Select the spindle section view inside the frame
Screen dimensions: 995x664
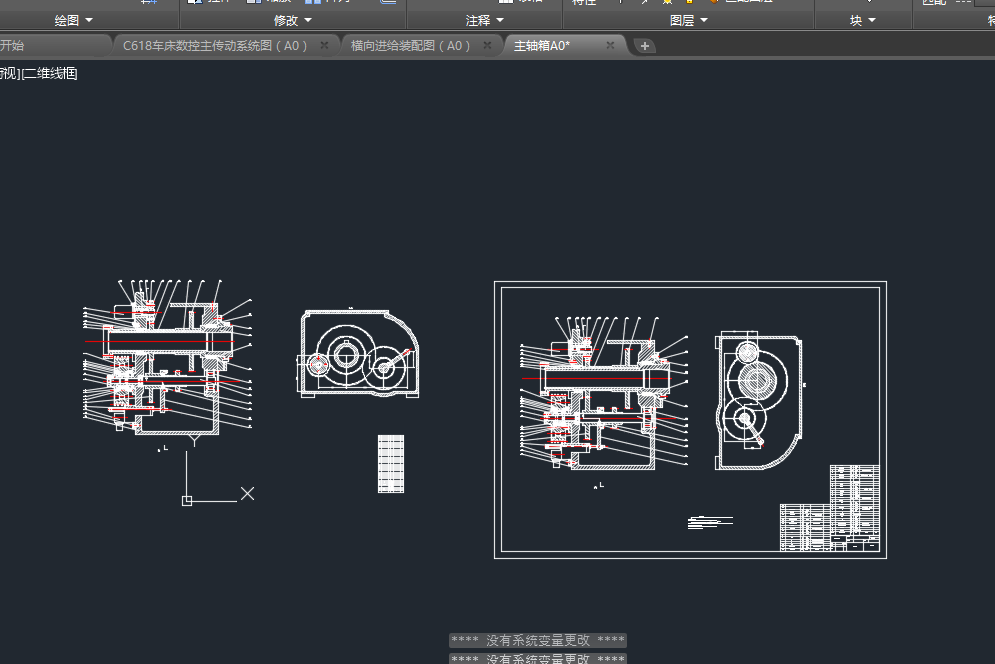[x=604, y=394]
